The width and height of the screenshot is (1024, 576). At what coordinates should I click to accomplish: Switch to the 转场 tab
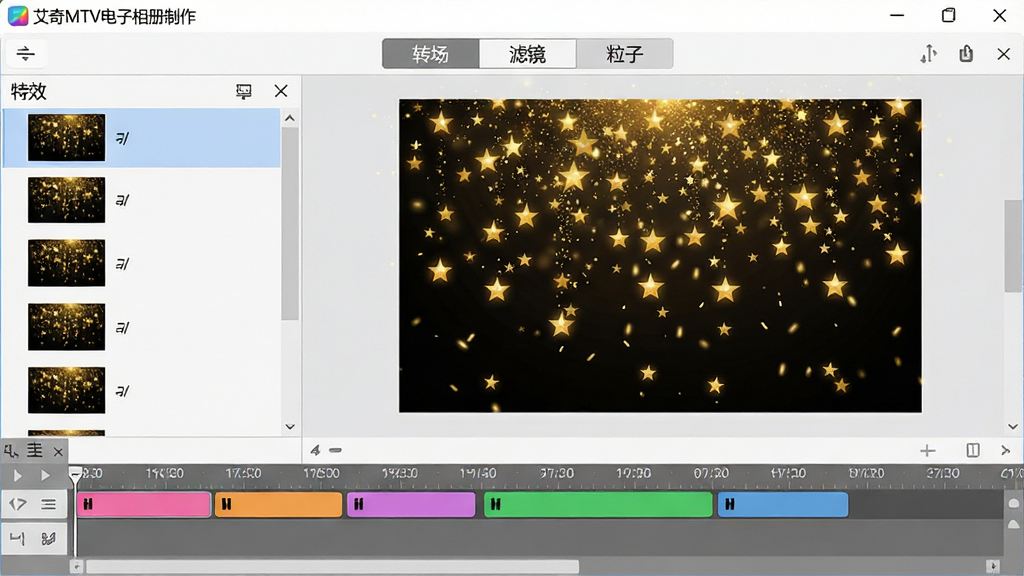click(x=430, y=54)
